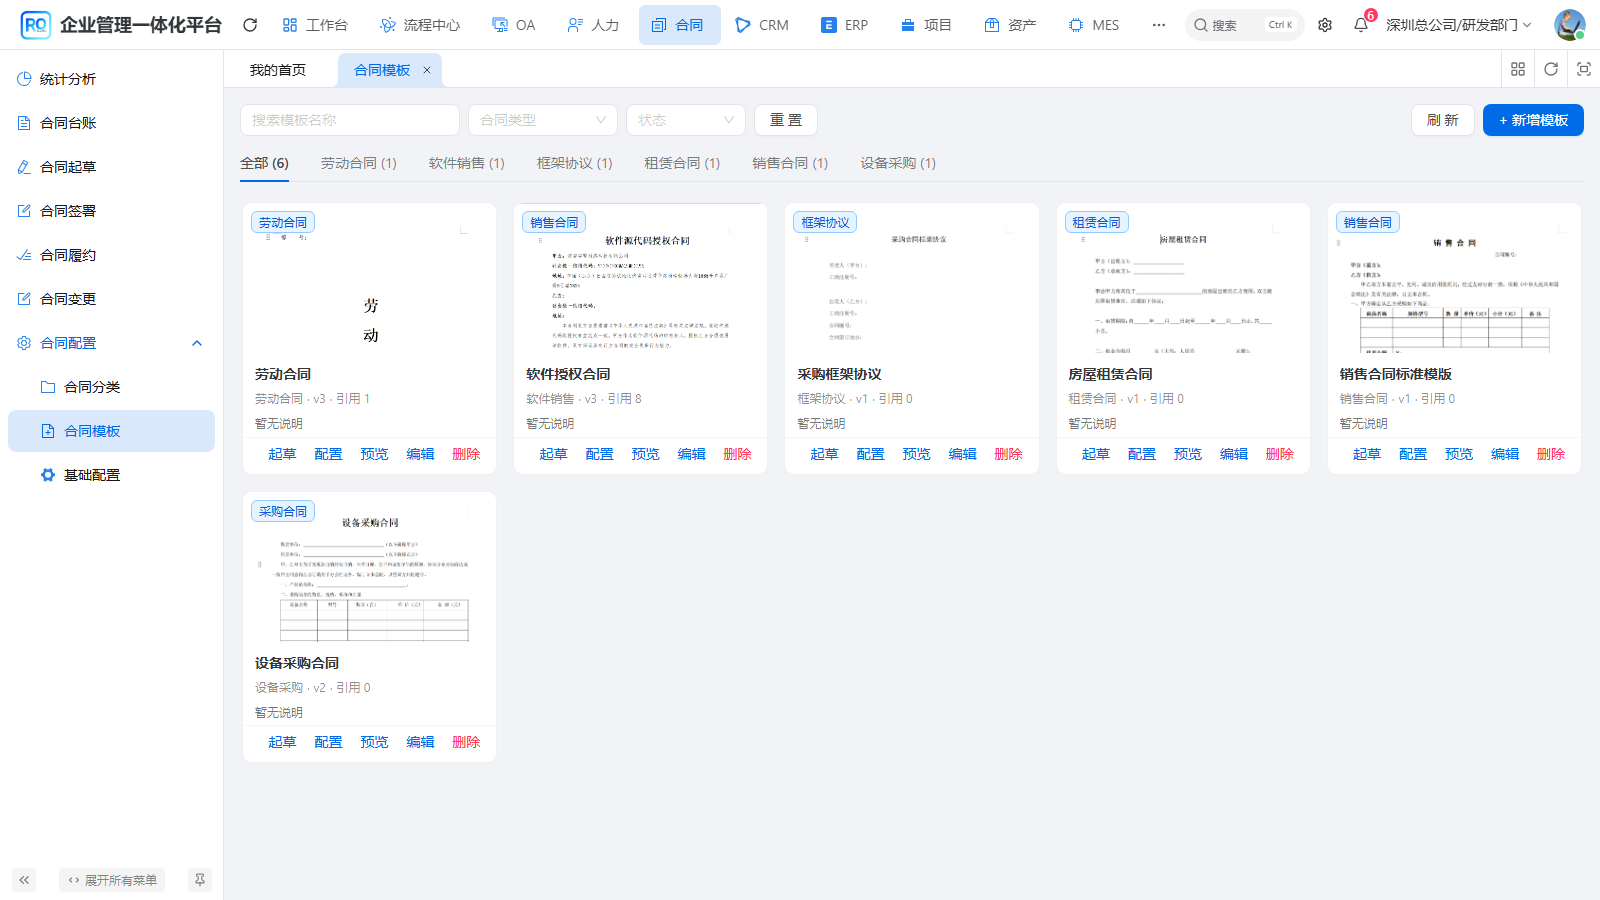This screenshot has height=900, width=1600.
Task: Select 基础配置 in sidebar
Action: click(x=111, y=475)
